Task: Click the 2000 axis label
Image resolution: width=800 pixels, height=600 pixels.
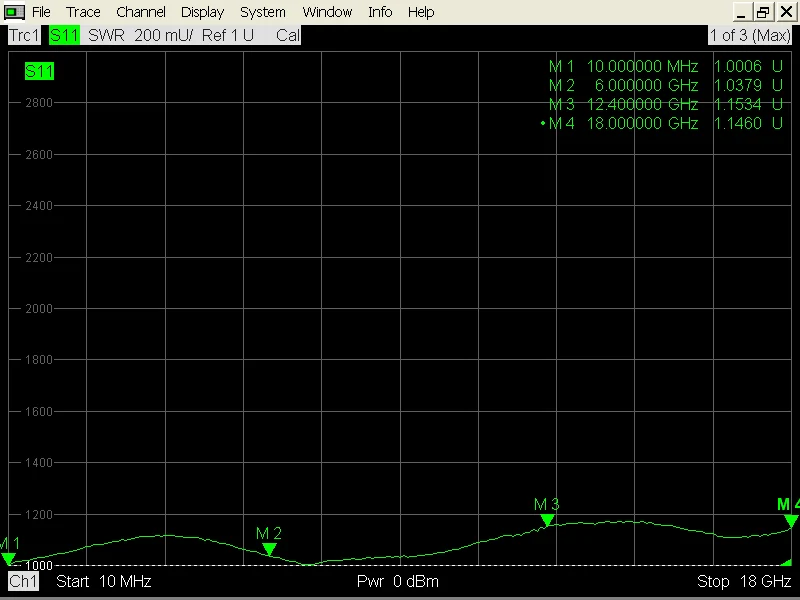Action: click(x=39, y=309)
